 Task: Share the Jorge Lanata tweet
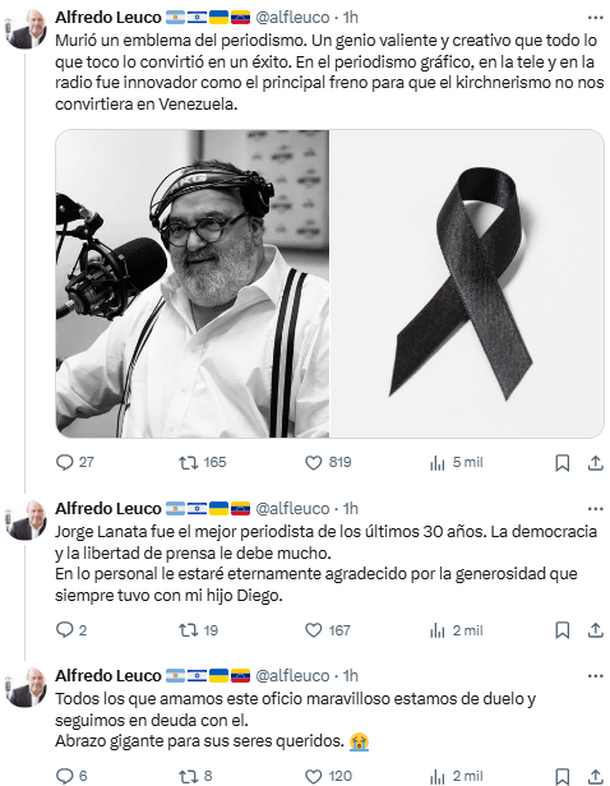(595, 630)
